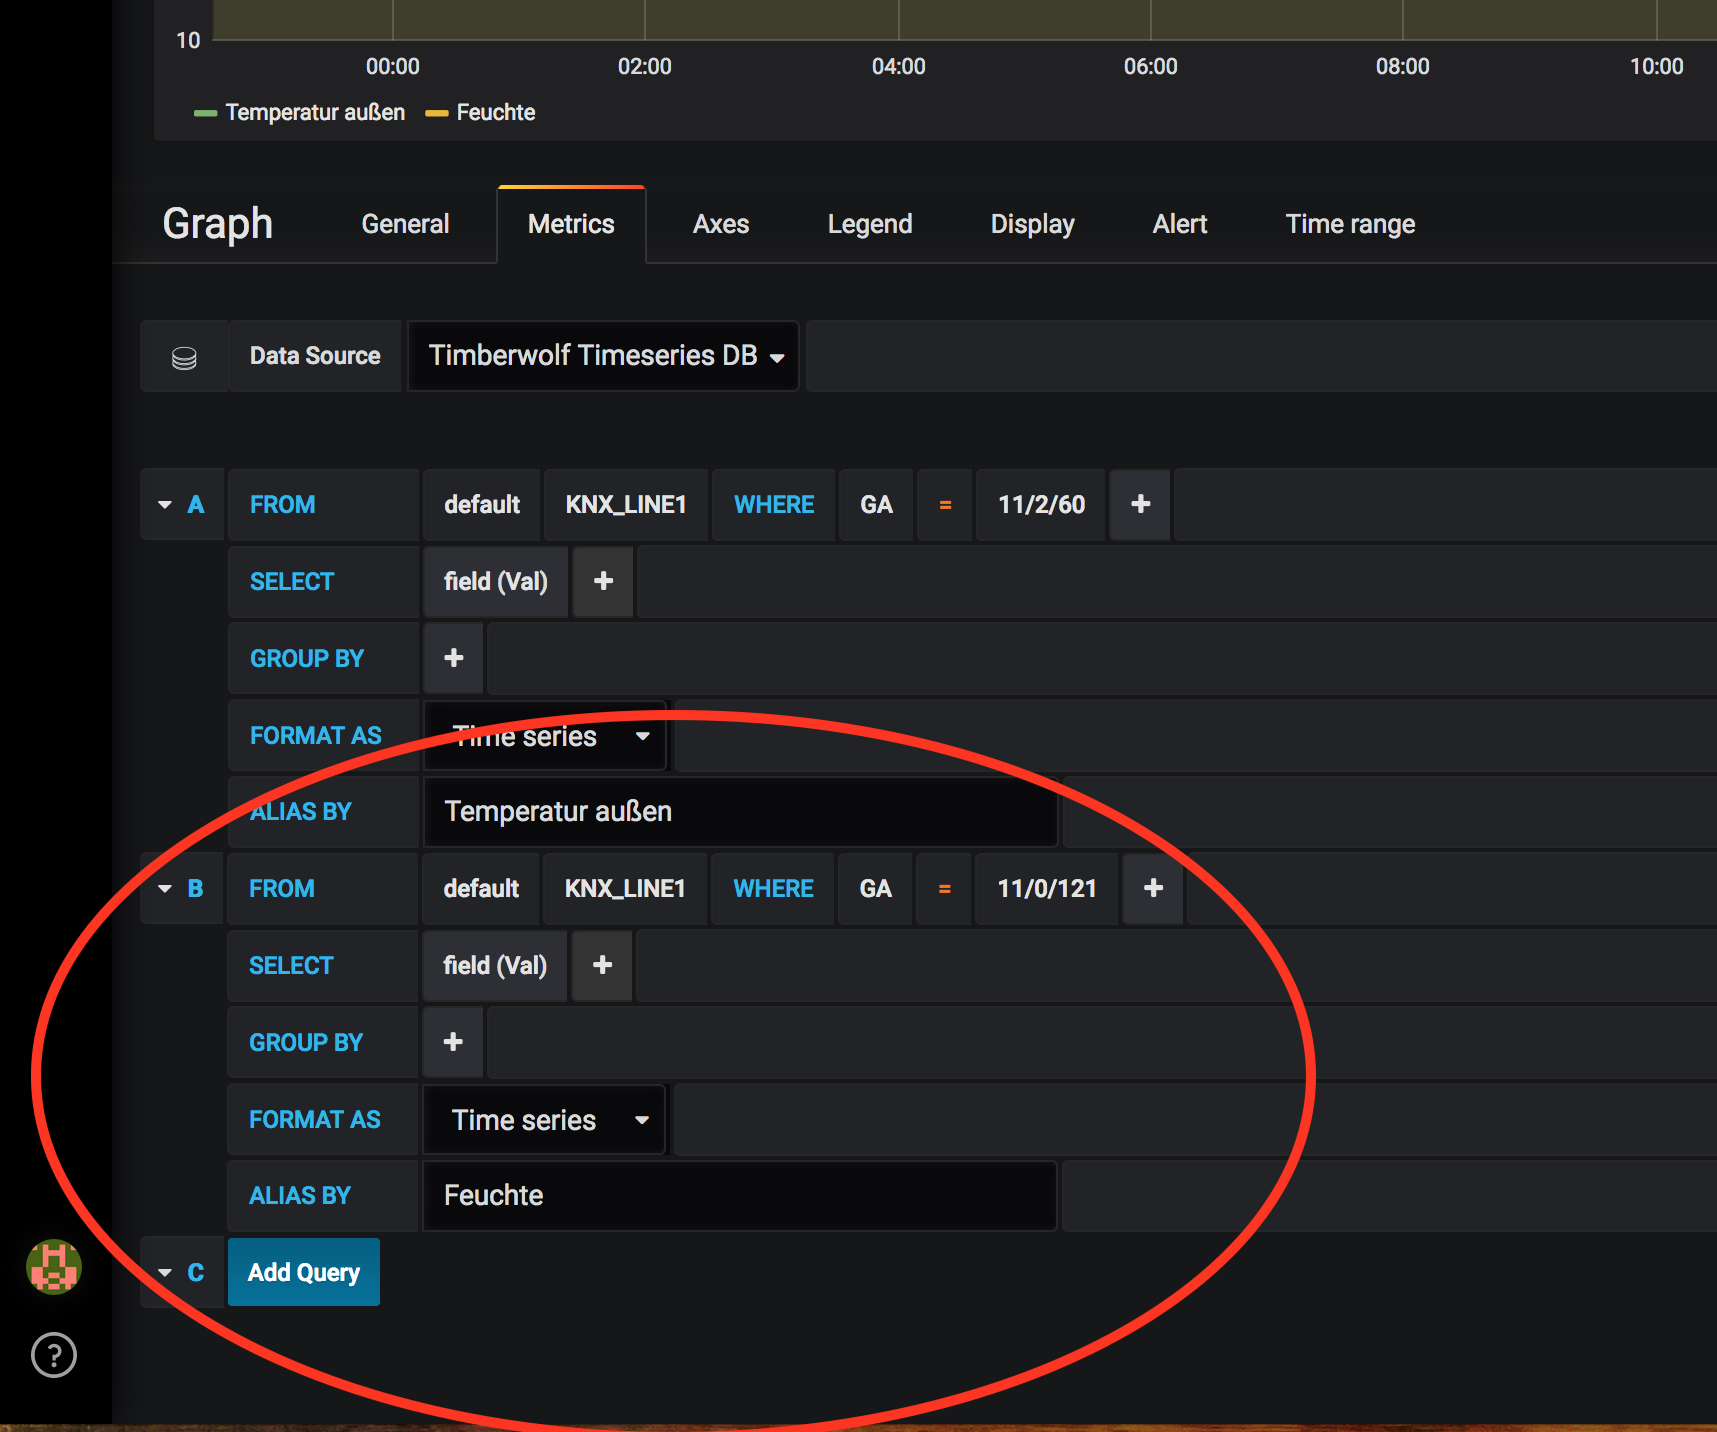The height and width of the screenshot is (1432, 1717).
Task: Click GA tag key in query A
Action: [876, 504]
